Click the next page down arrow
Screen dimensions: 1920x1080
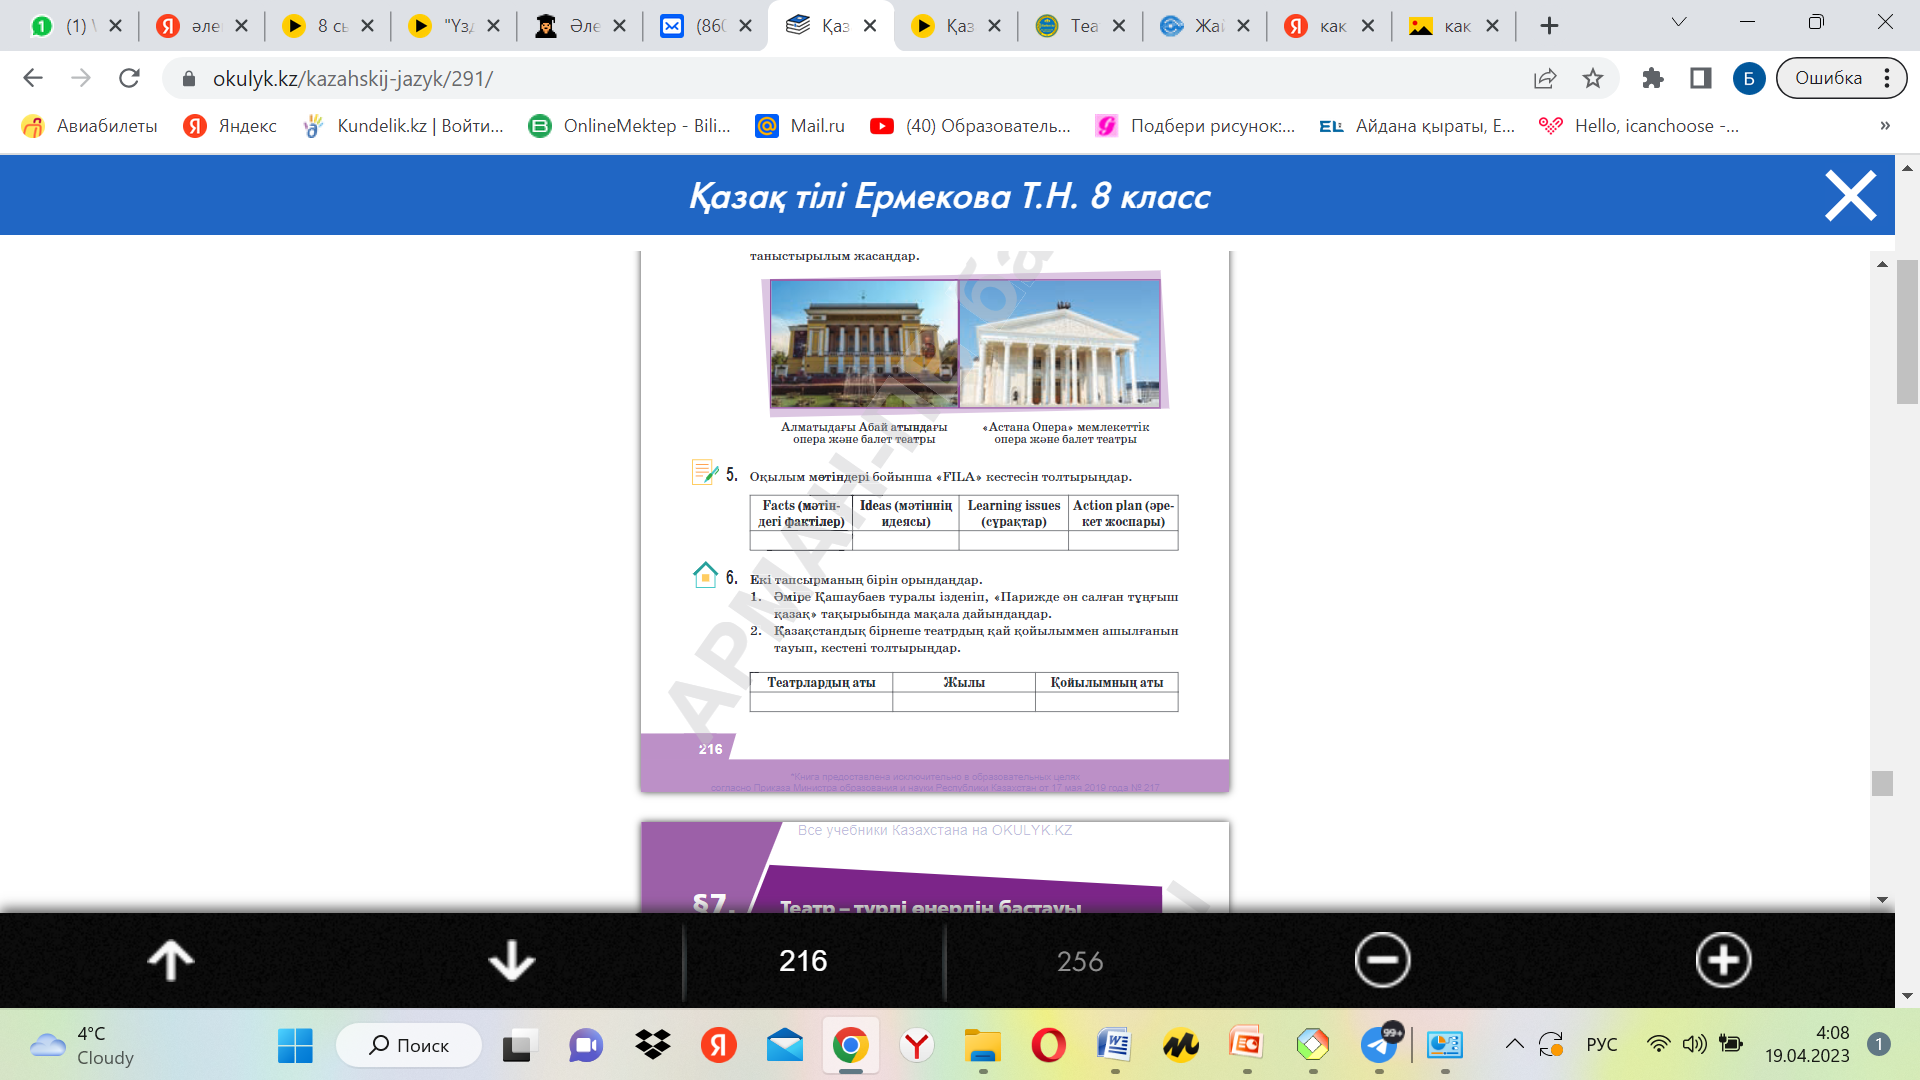tap(511, 961)
